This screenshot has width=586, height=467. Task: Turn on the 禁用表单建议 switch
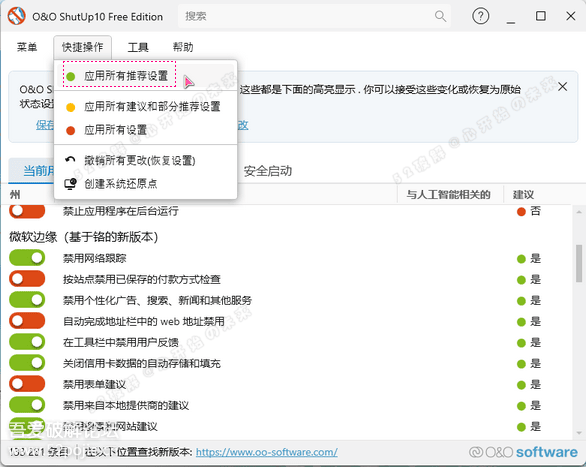[x=27, y=384]
